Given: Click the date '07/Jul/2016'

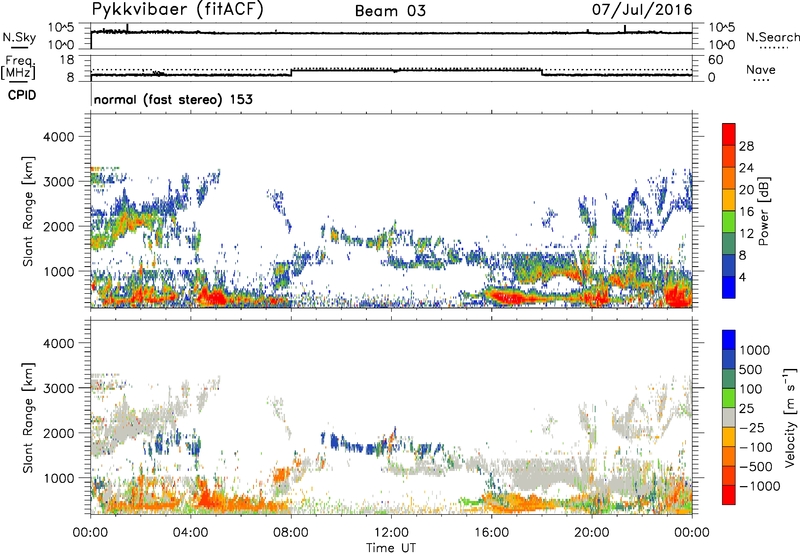Looking at the screenshot, I should [642, 10].
